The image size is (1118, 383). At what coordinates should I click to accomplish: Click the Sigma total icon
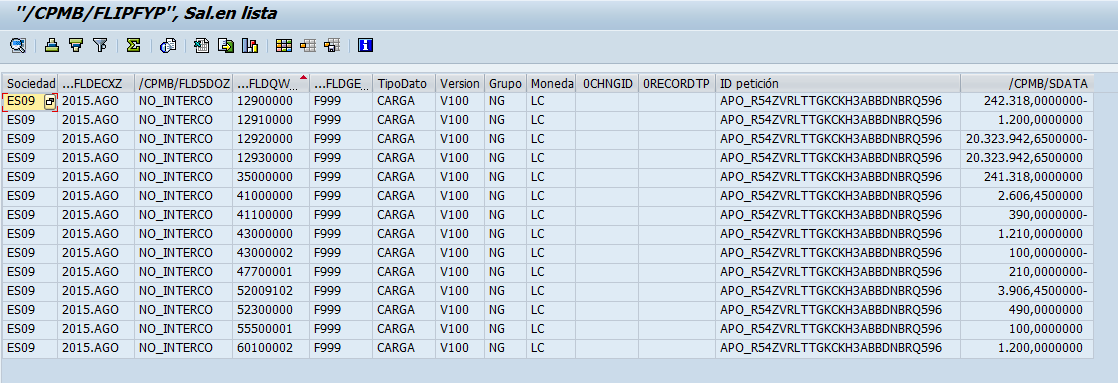133,46
